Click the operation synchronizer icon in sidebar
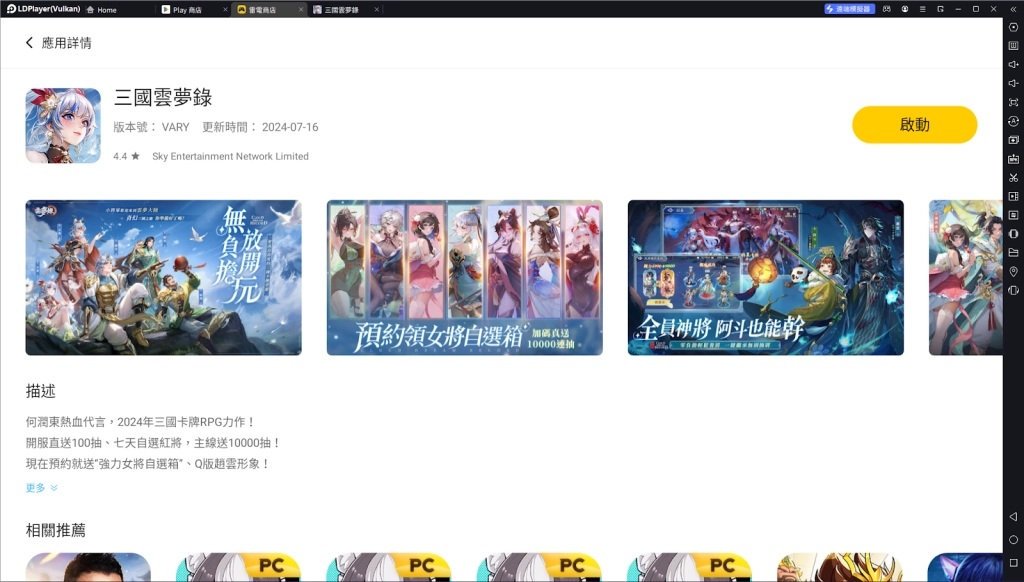Screen dimensions: 1024x582 pos(1013,121)
